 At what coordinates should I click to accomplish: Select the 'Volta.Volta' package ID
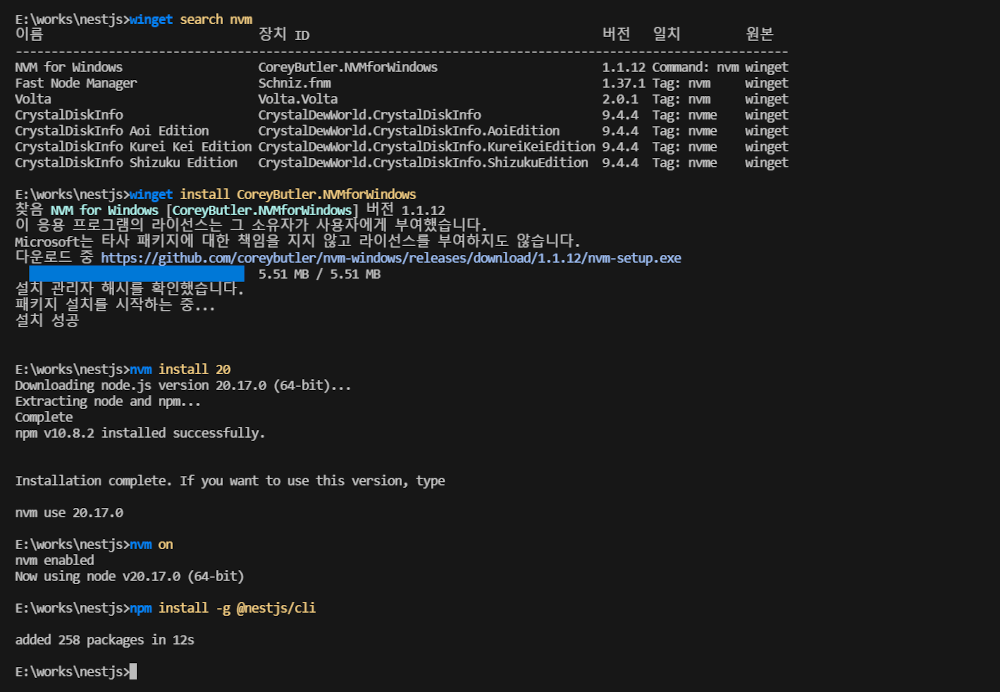(x=298, y=99)
